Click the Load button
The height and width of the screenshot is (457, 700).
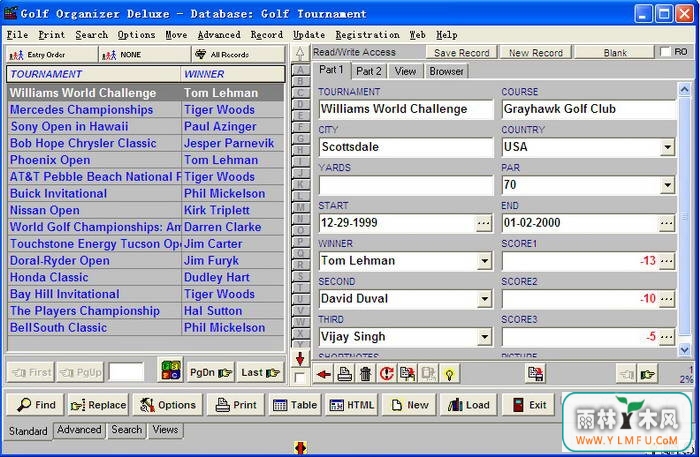[468, 405]
